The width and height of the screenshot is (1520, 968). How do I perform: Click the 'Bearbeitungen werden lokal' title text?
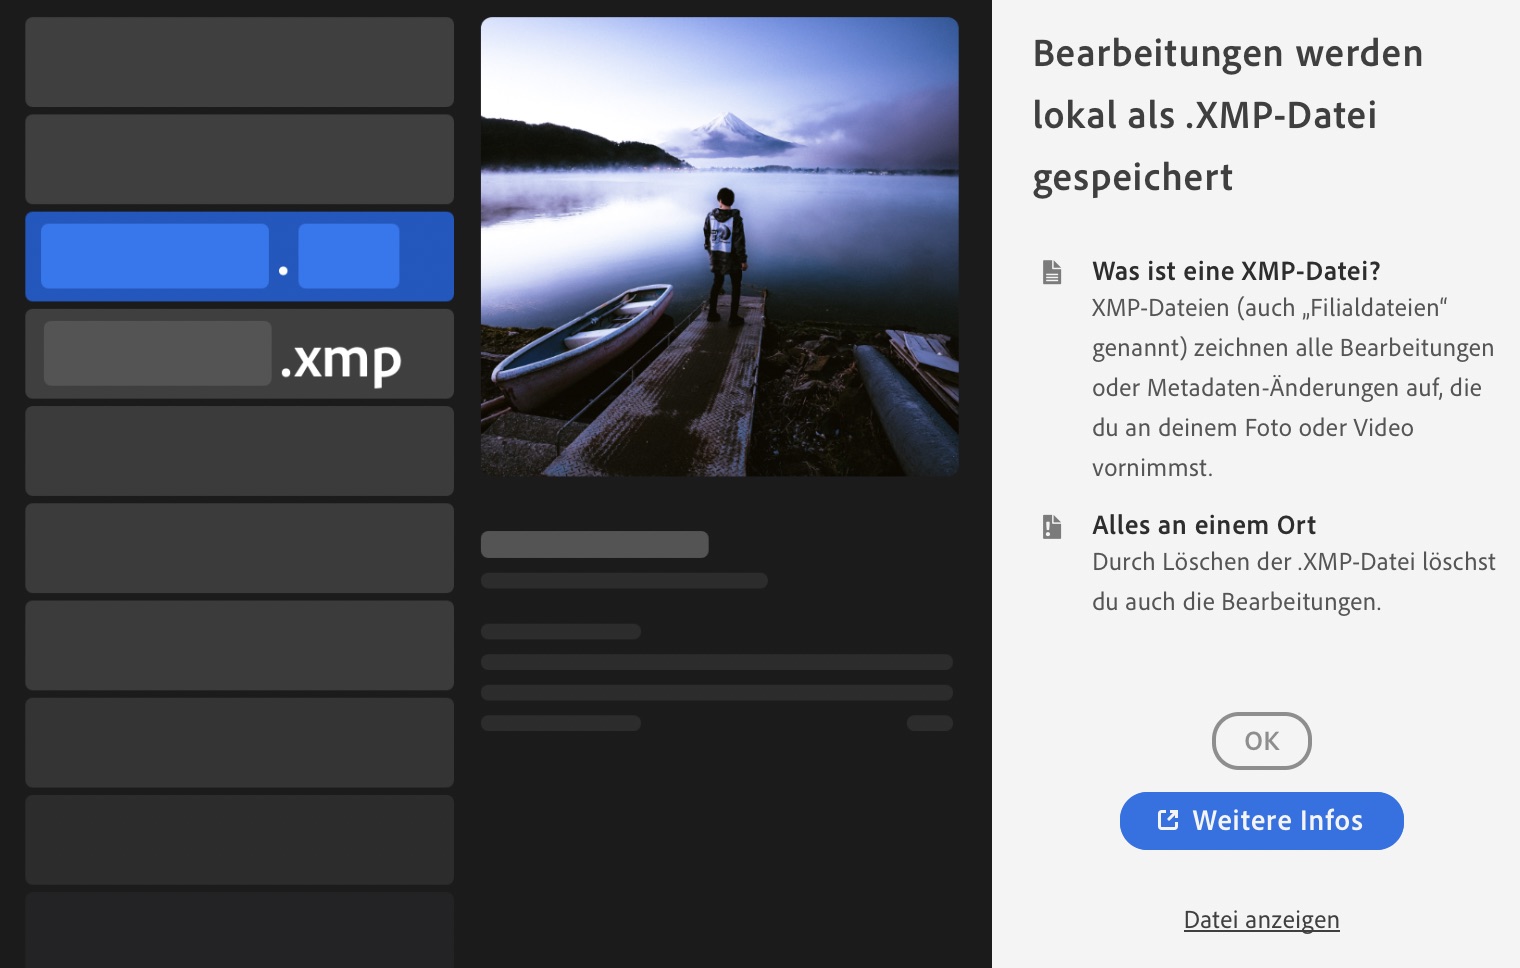pos(1228,115)
